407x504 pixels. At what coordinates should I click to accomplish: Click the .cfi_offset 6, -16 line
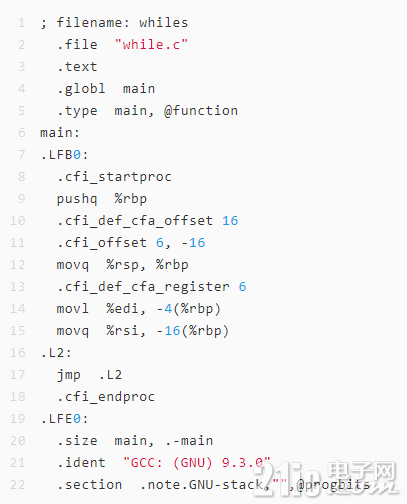point(131,243)
